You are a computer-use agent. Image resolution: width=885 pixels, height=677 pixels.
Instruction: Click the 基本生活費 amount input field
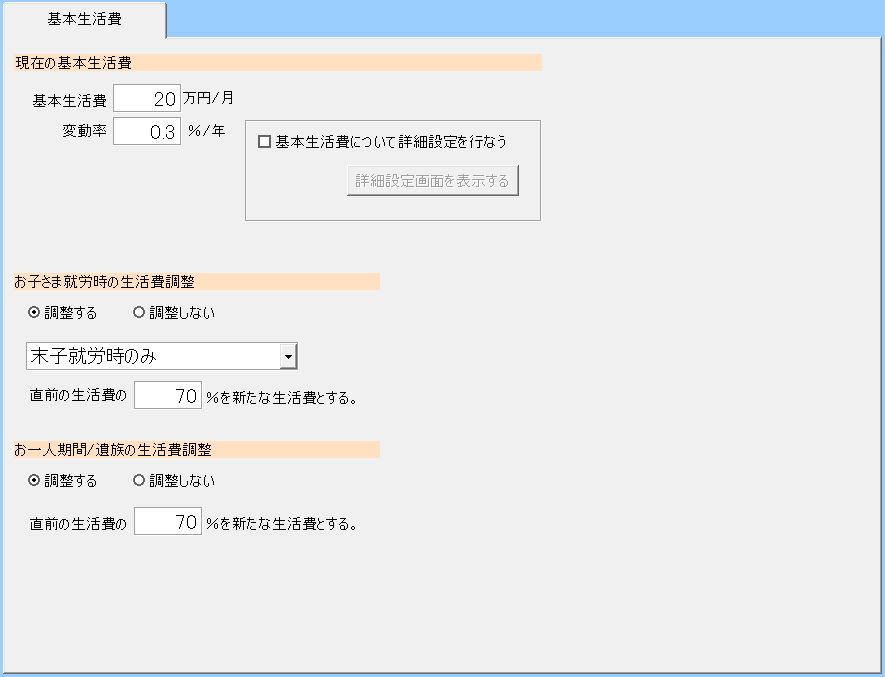[147, 99]
